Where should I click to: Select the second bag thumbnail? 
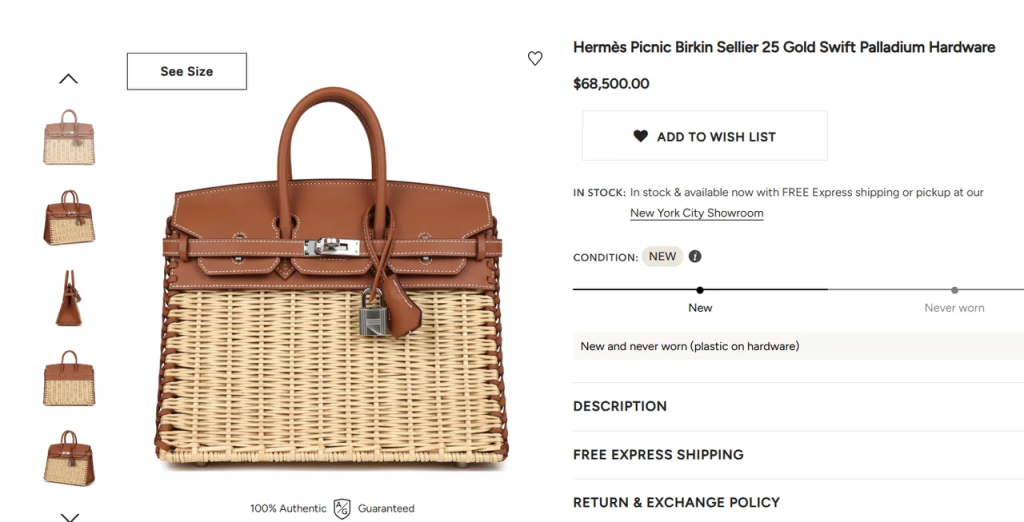pos(69,217)
